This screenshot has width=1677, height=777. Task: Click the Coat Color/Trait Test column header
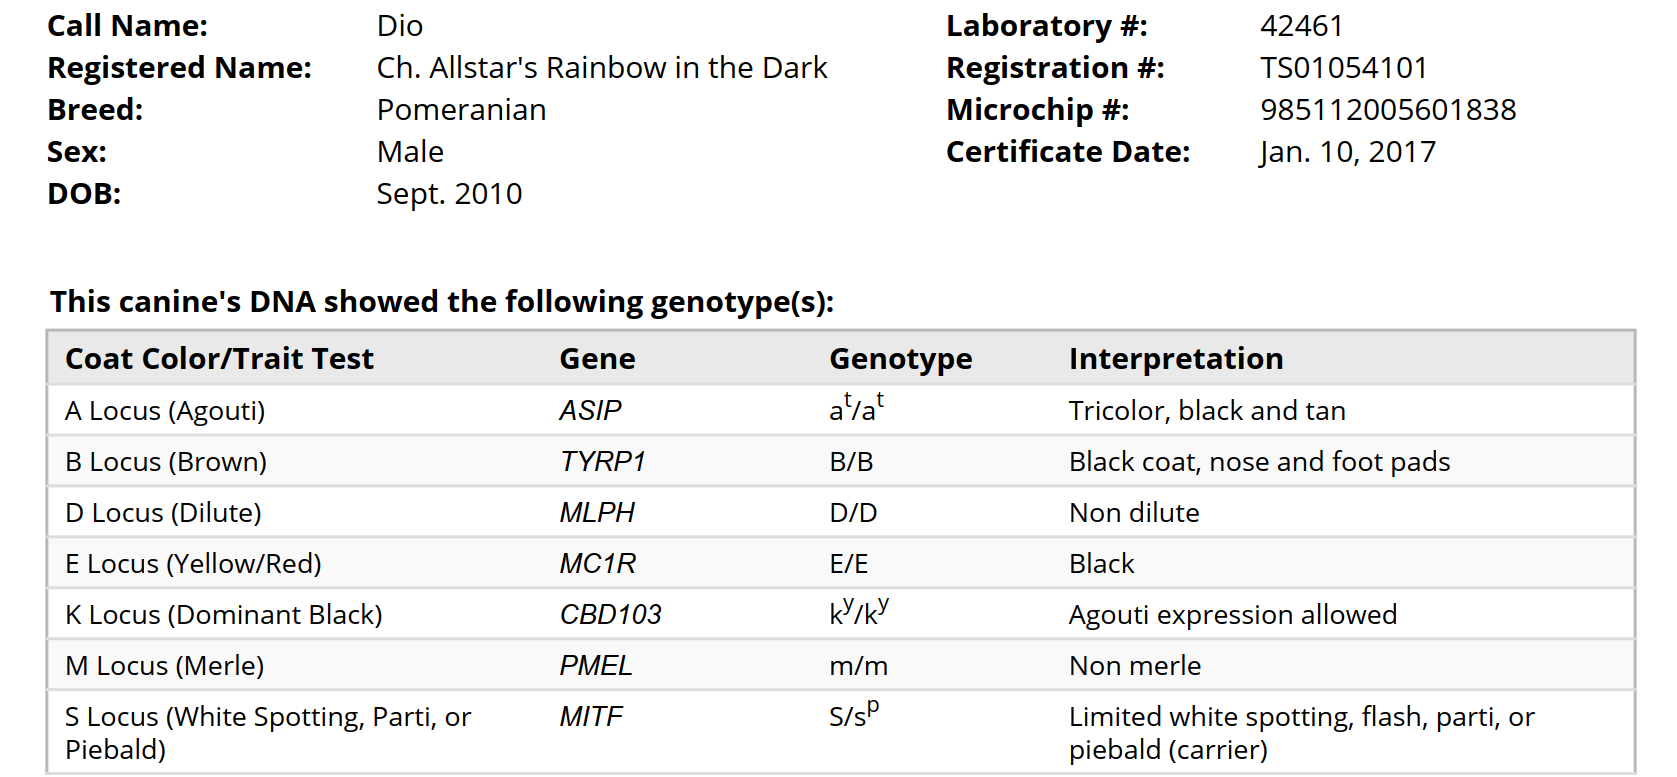coord(219,359)
